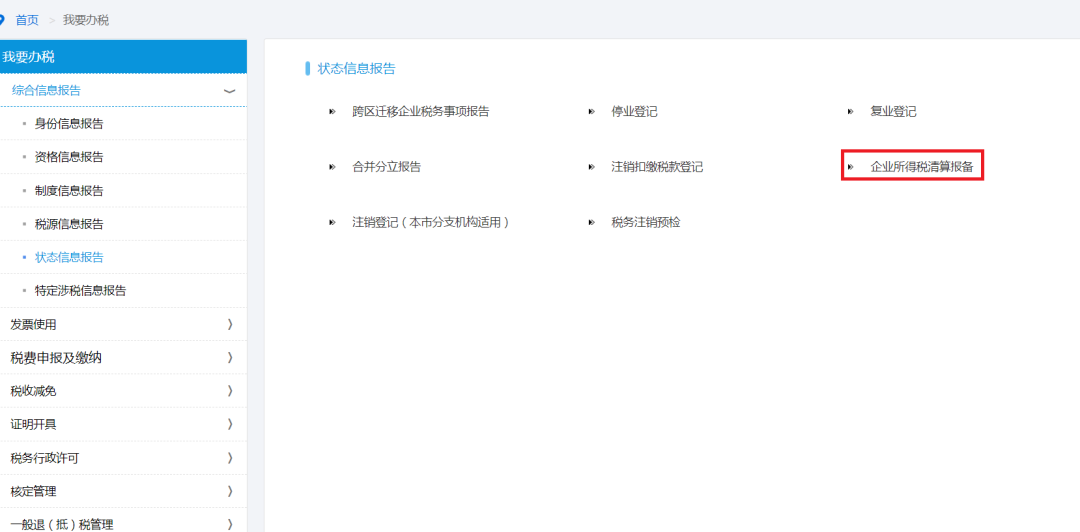This screenshot has width=1080, height=532.
Task: Open 特定涉税信息报告 sidebar item
Action: 80,291
